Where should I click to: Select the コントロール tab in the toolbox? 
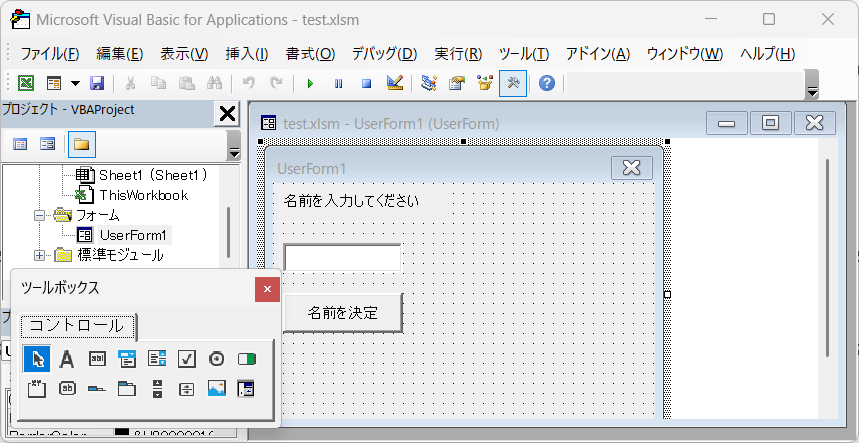77,326
